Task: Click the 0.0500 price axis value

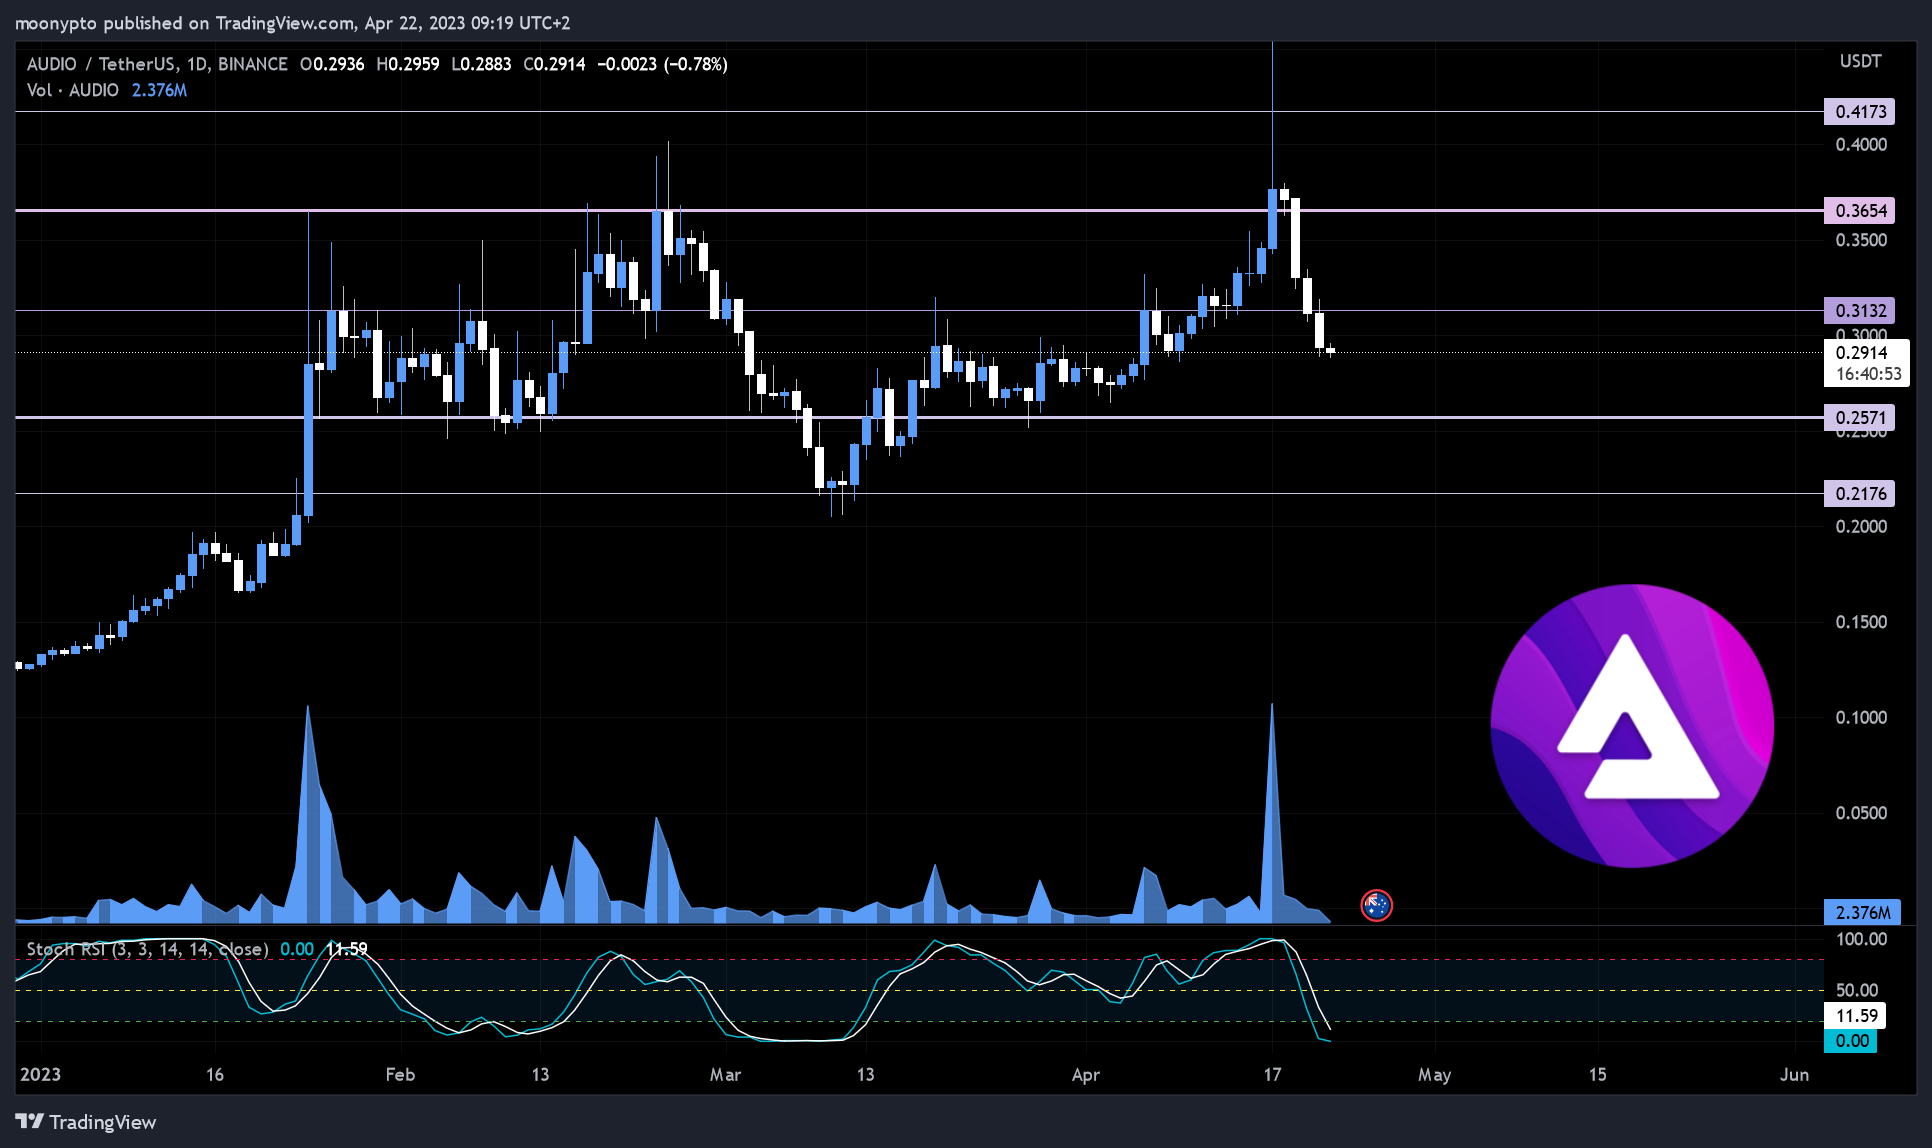Action: (x=1861, y=812)
